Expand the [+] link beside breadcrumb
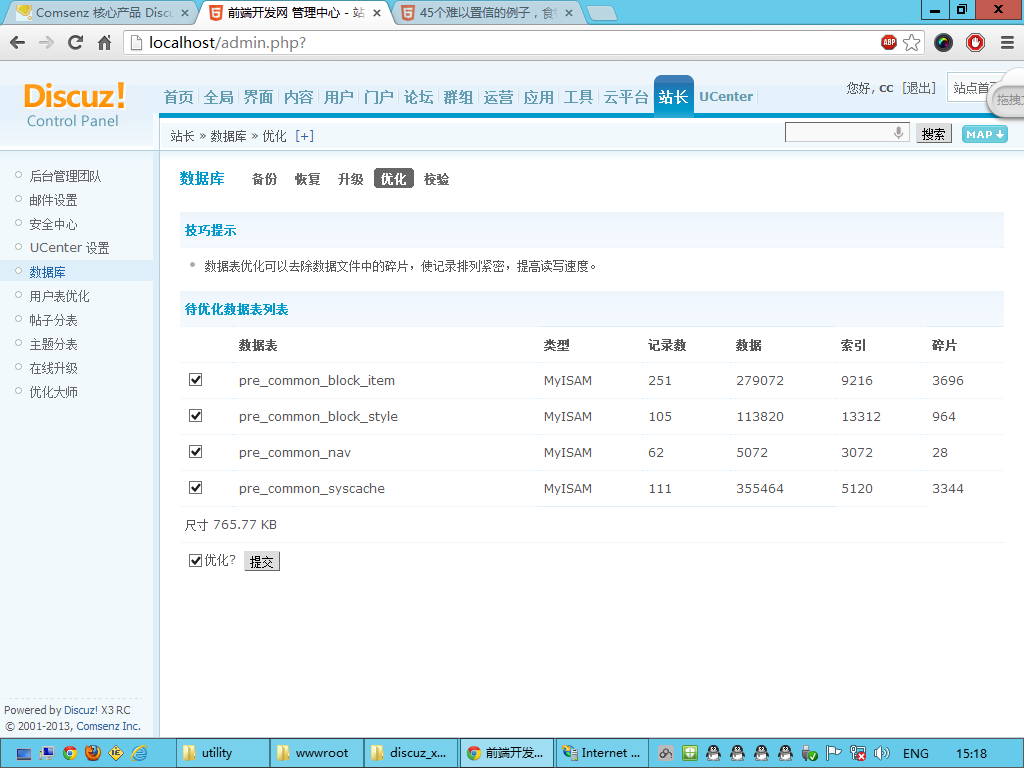Viewport: 1024px width, 768px height. point(304,136)
